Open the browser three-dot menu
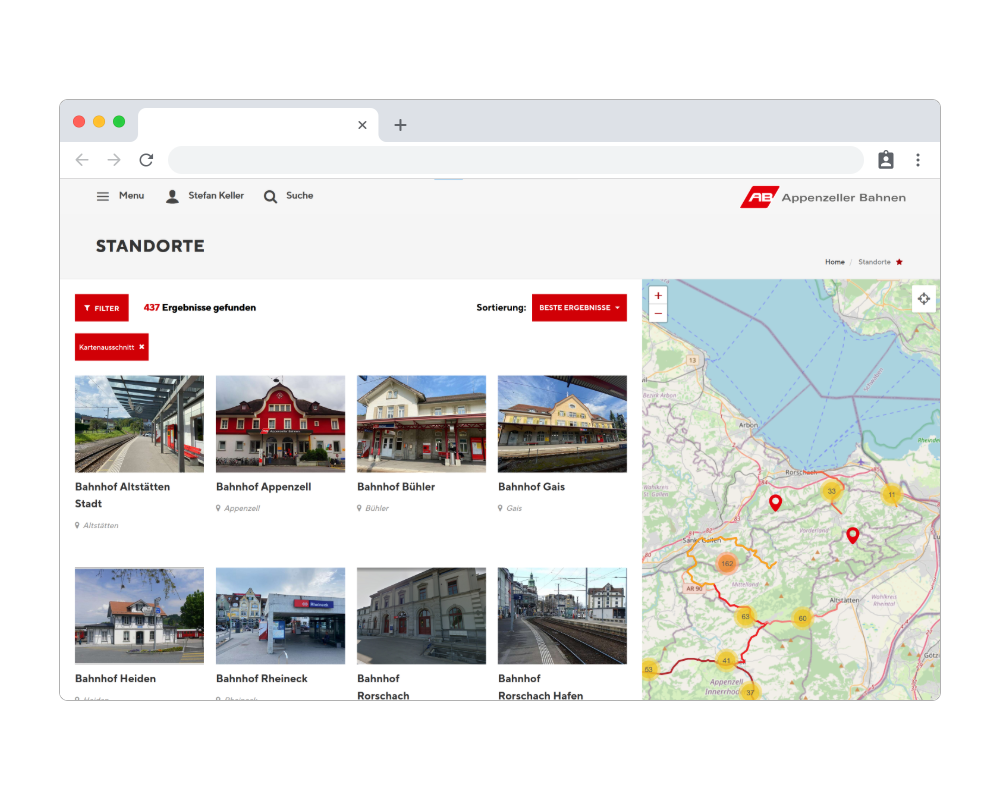Viewport: 1000px width, 800px height. 918,160
